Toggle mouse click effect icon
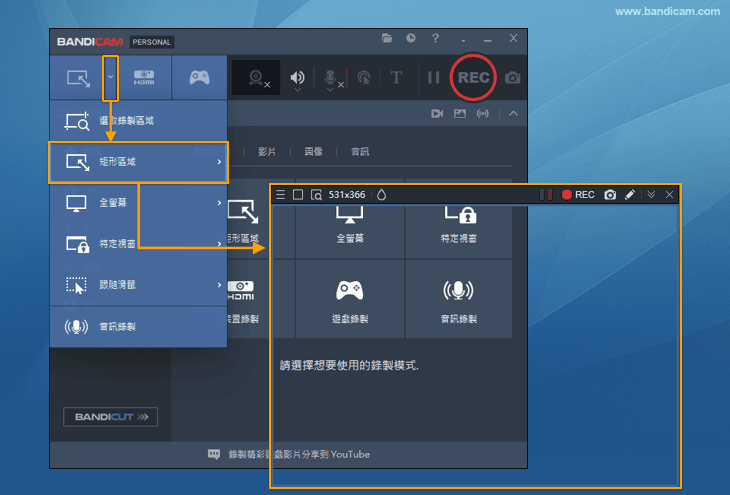This screenshot has height=495, width=730. pyautogui.click(x=364, y=78)
